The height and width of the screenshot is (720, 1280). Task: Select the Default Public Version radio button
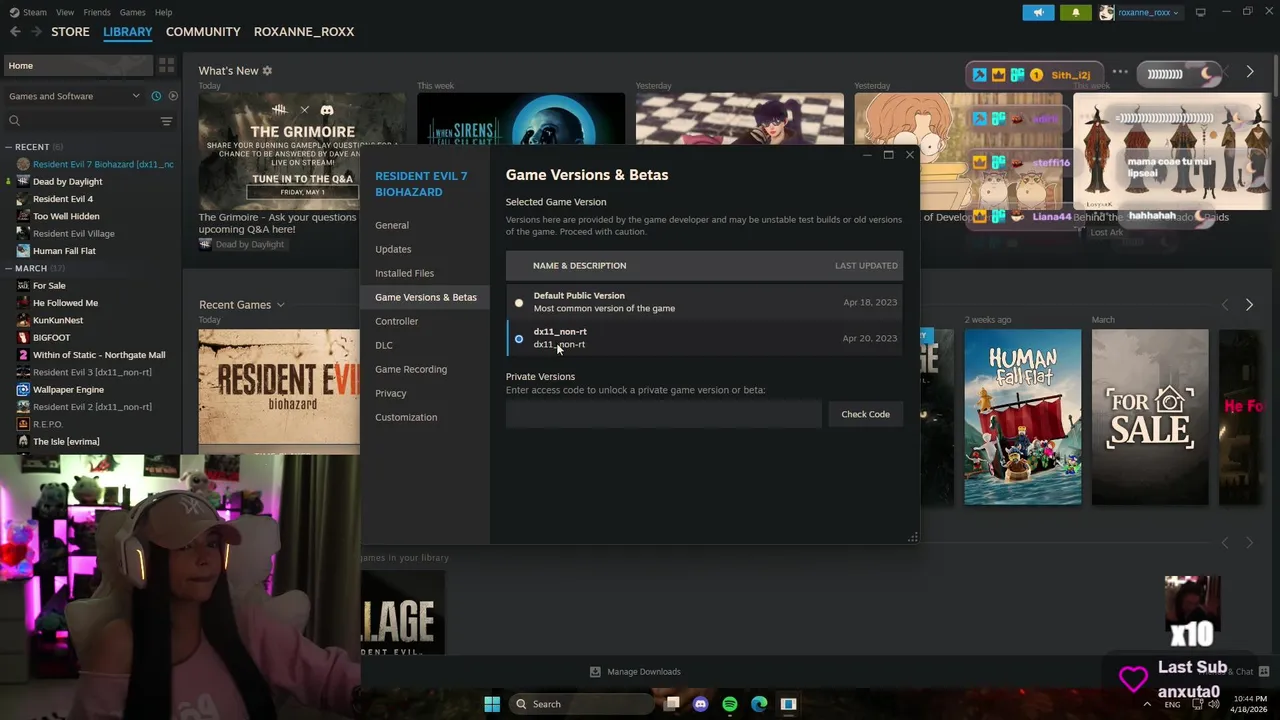[519, 302]
